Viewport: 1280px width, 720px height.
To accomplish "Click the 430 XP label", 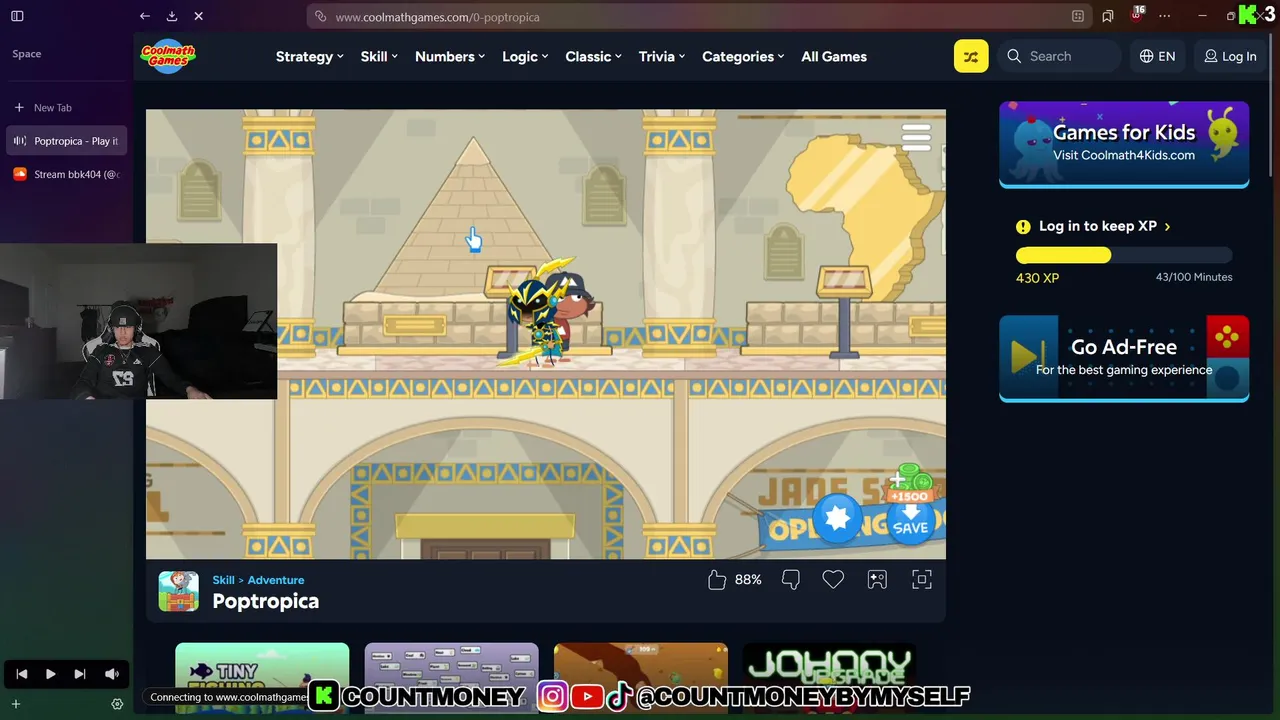I will [1037, 278].
